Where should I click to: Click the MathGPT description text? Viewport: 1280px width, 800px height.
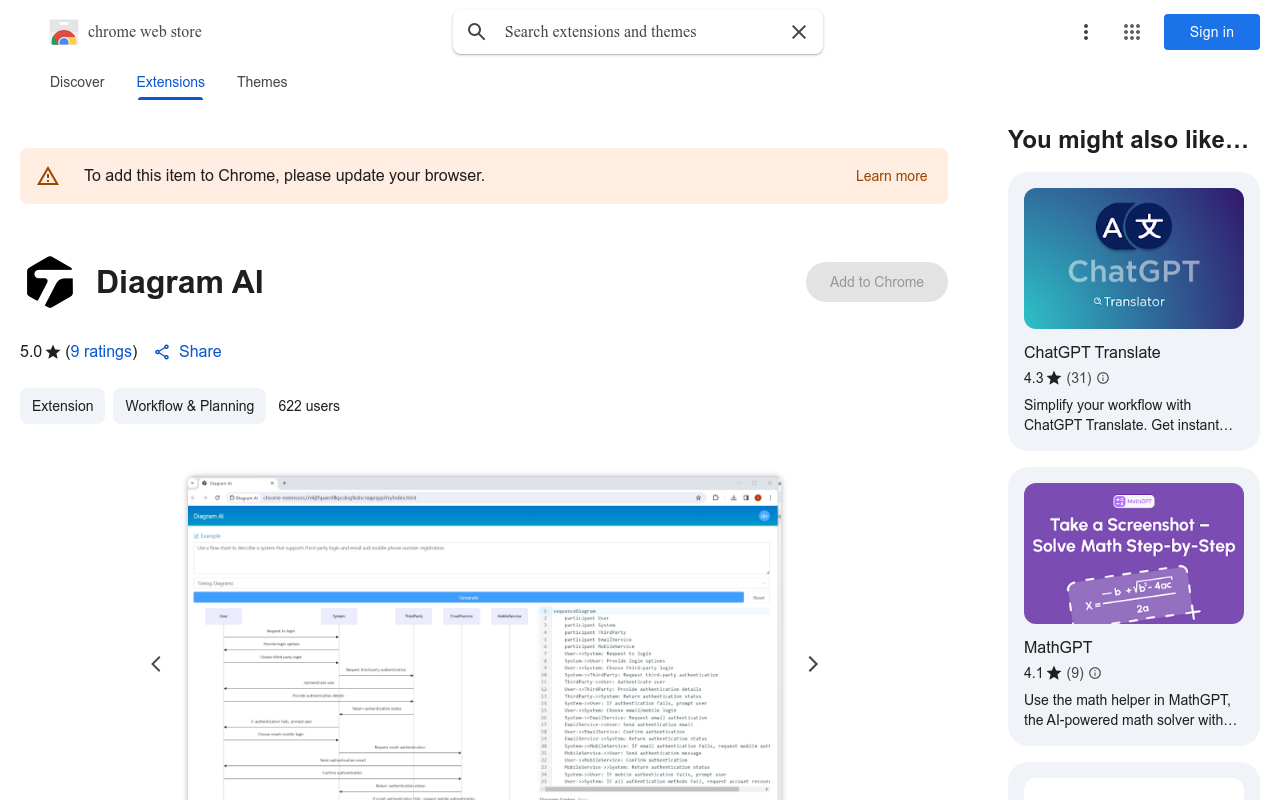1130,710
